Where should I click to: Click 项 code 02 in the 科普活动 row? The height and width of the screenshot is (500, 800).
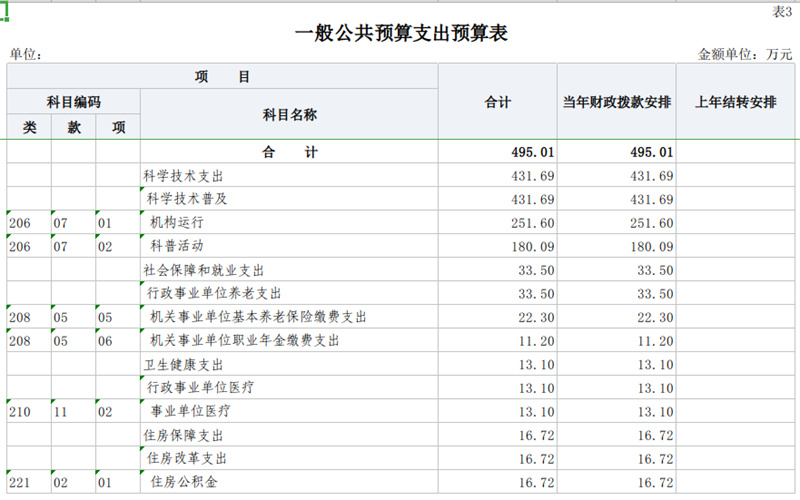(105, 246)
